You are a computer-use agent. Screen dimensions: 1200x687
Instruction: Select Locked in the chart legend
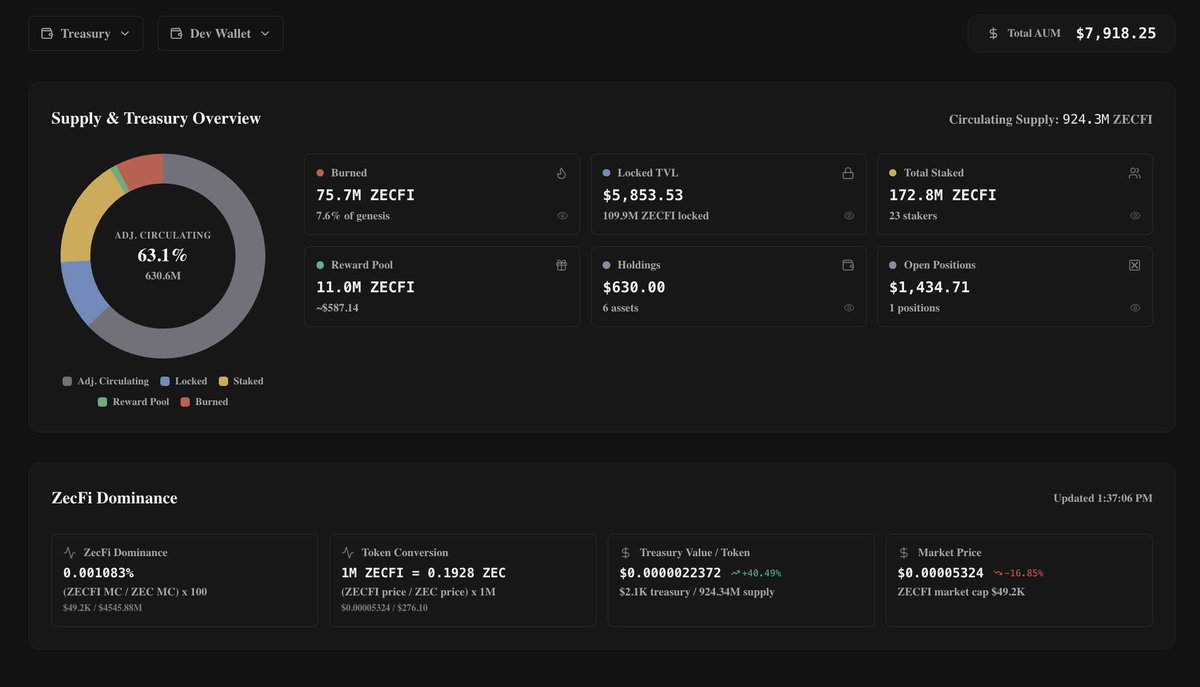pyautogui.click(x=183, y=381)
